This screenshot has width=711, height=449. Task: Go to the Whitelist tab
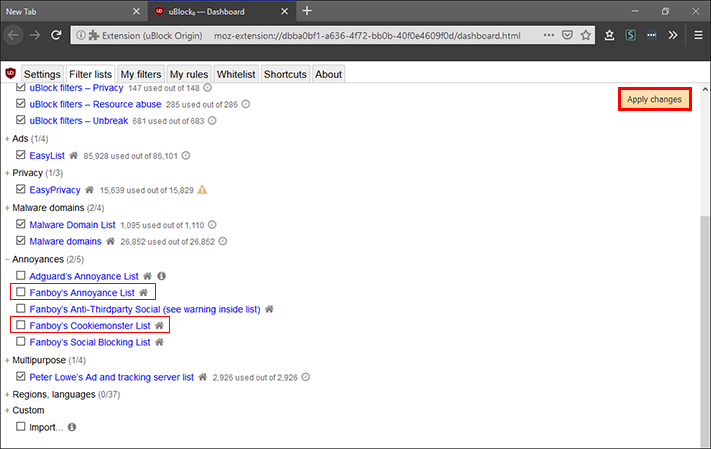pos(236,74)
